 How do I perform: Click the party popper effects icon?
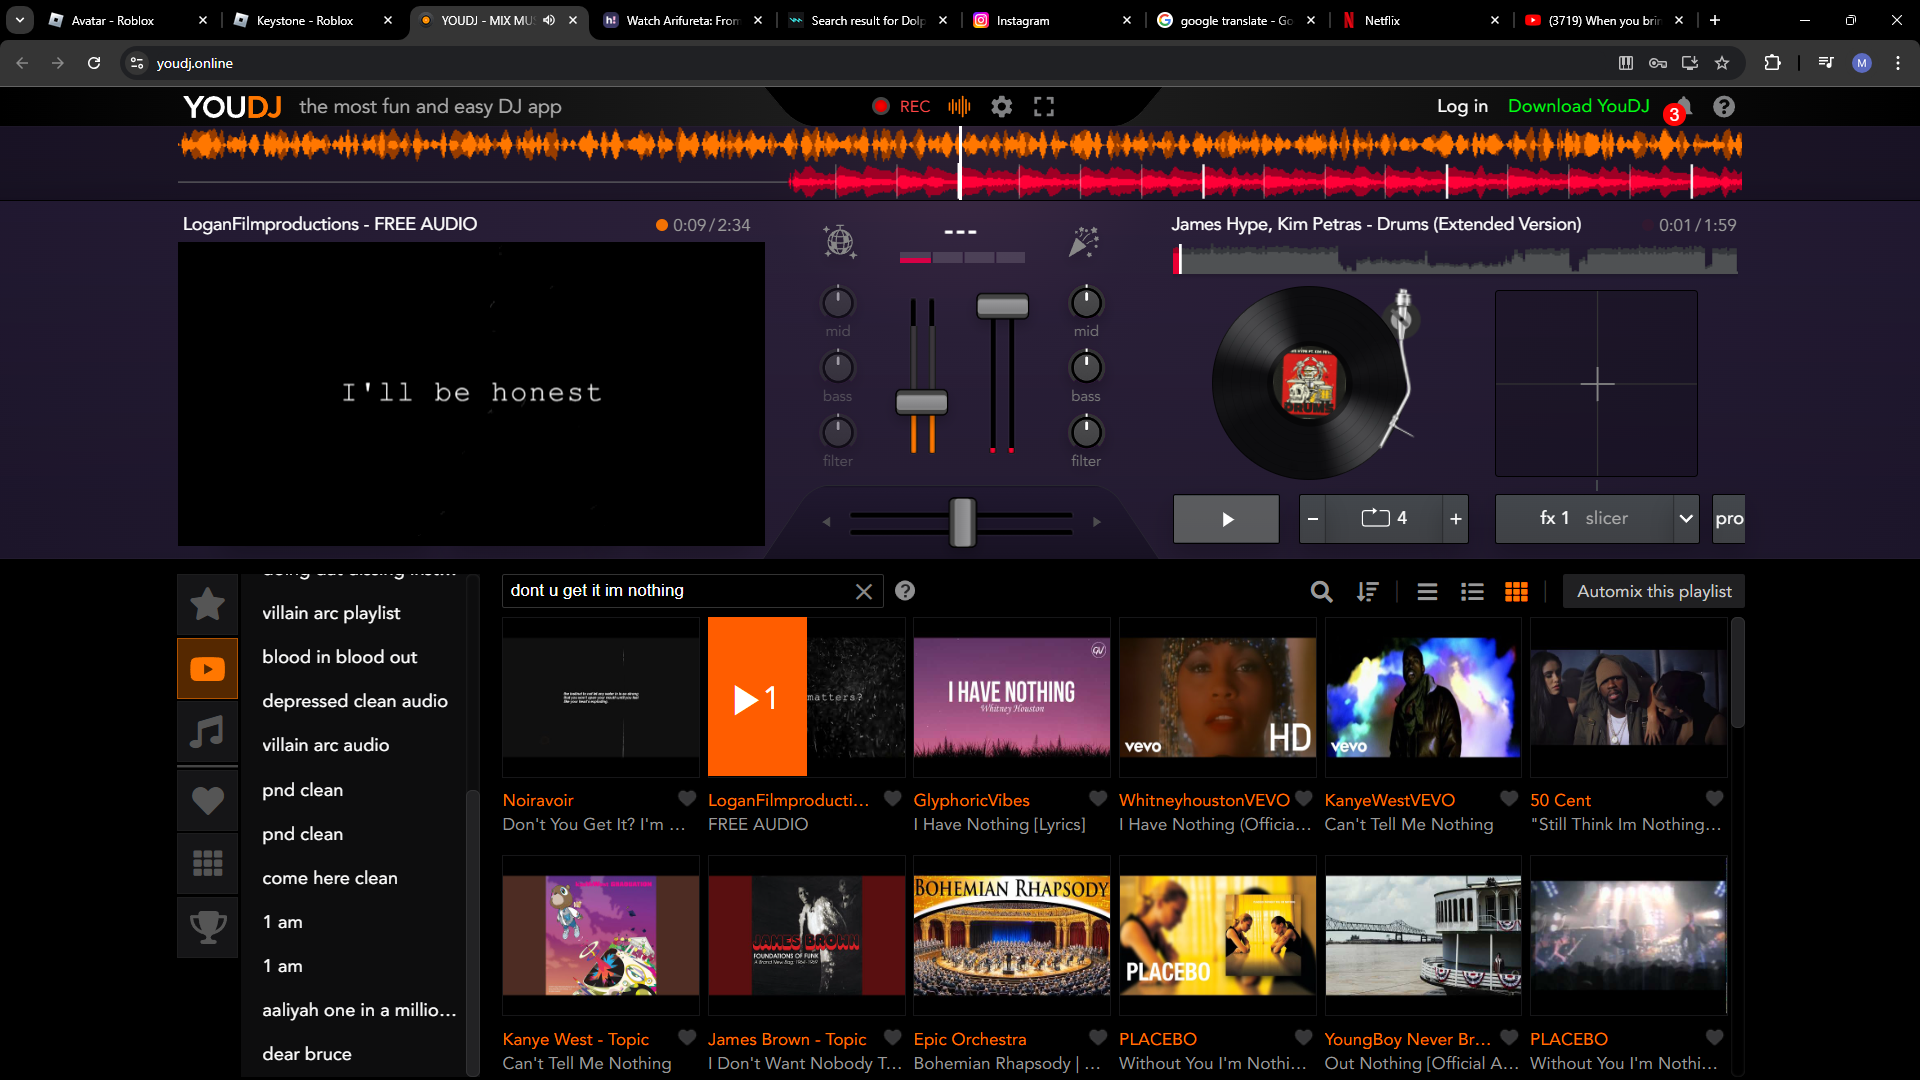point(1084,241)
